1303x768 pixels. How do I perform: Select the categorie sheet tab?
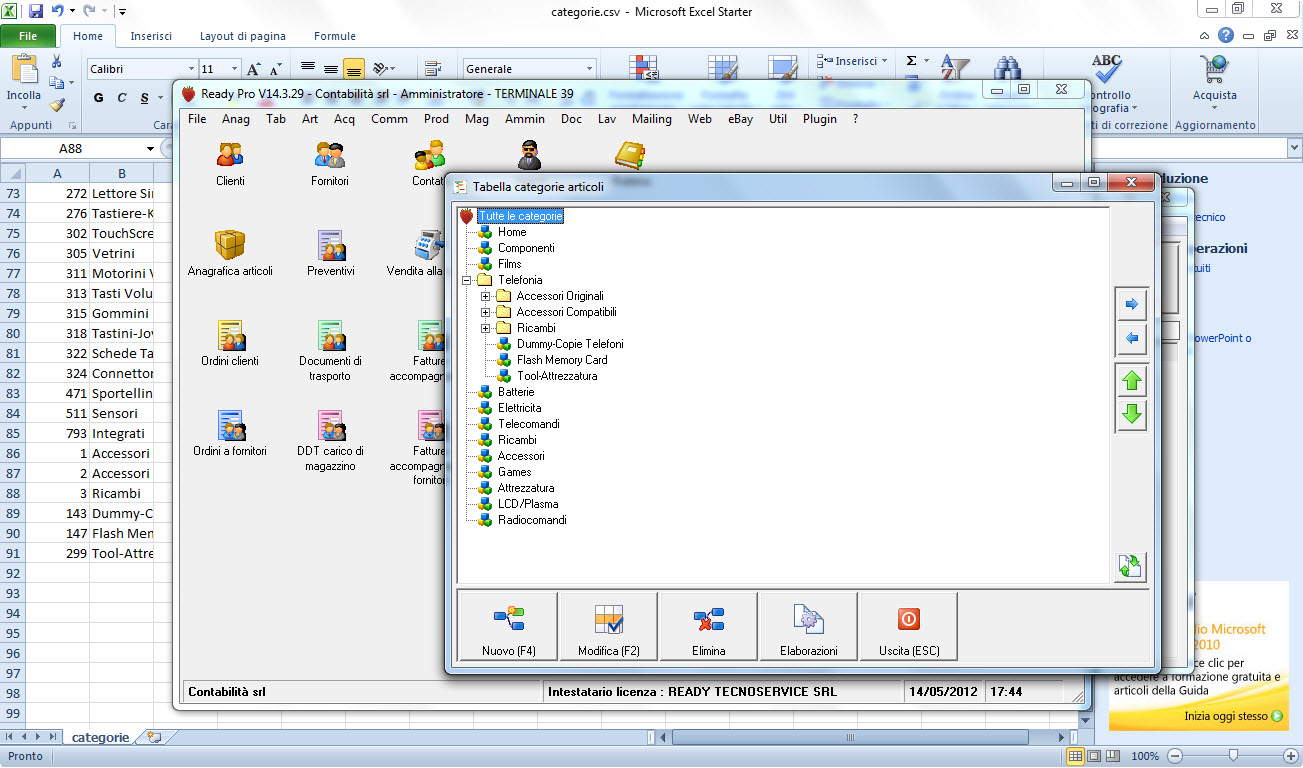(100, 737)
